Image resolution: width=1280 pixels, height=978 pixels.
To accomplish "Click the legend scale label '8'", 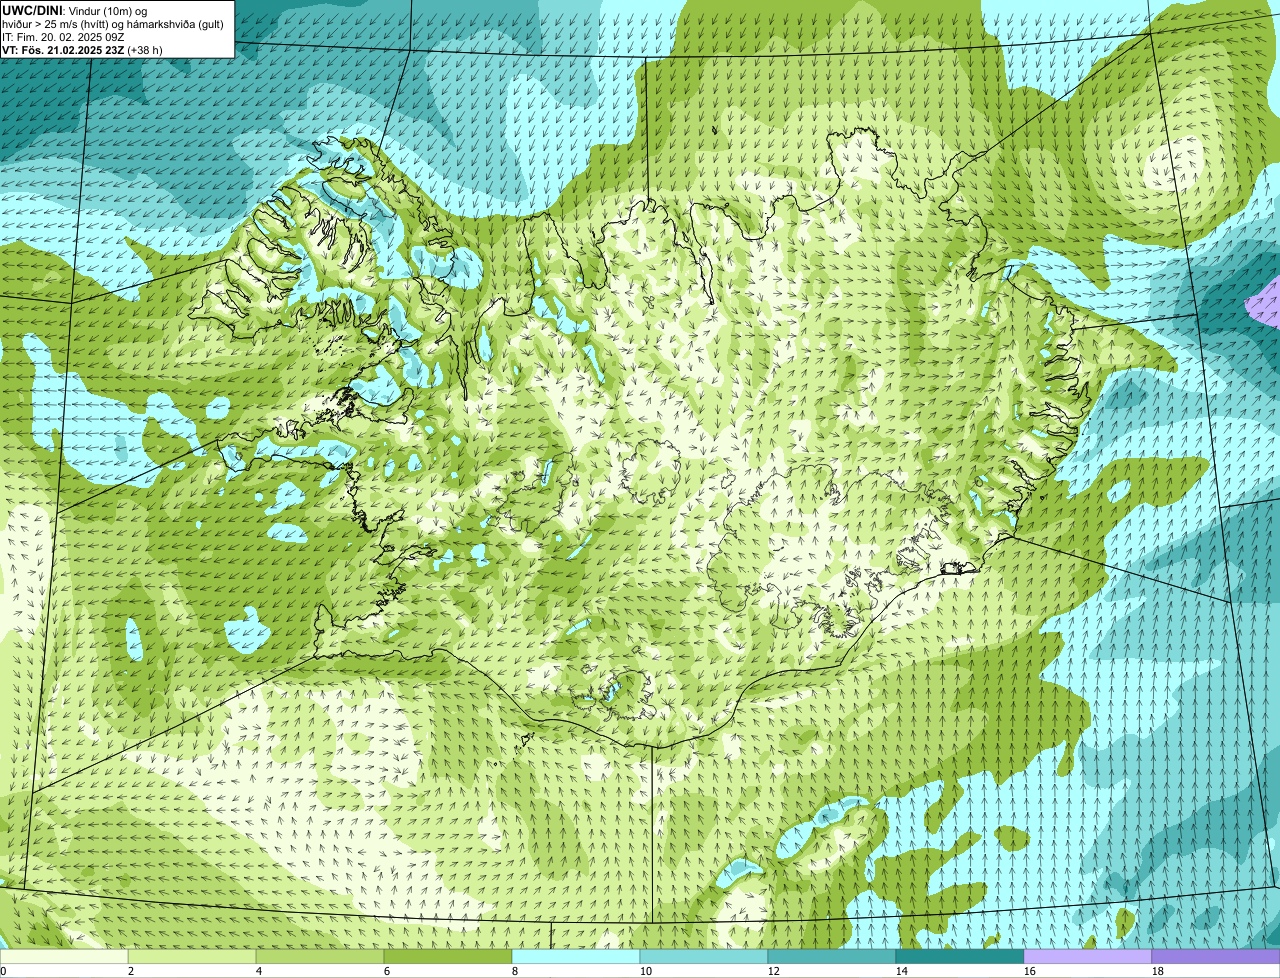I will tap(515, 971).
